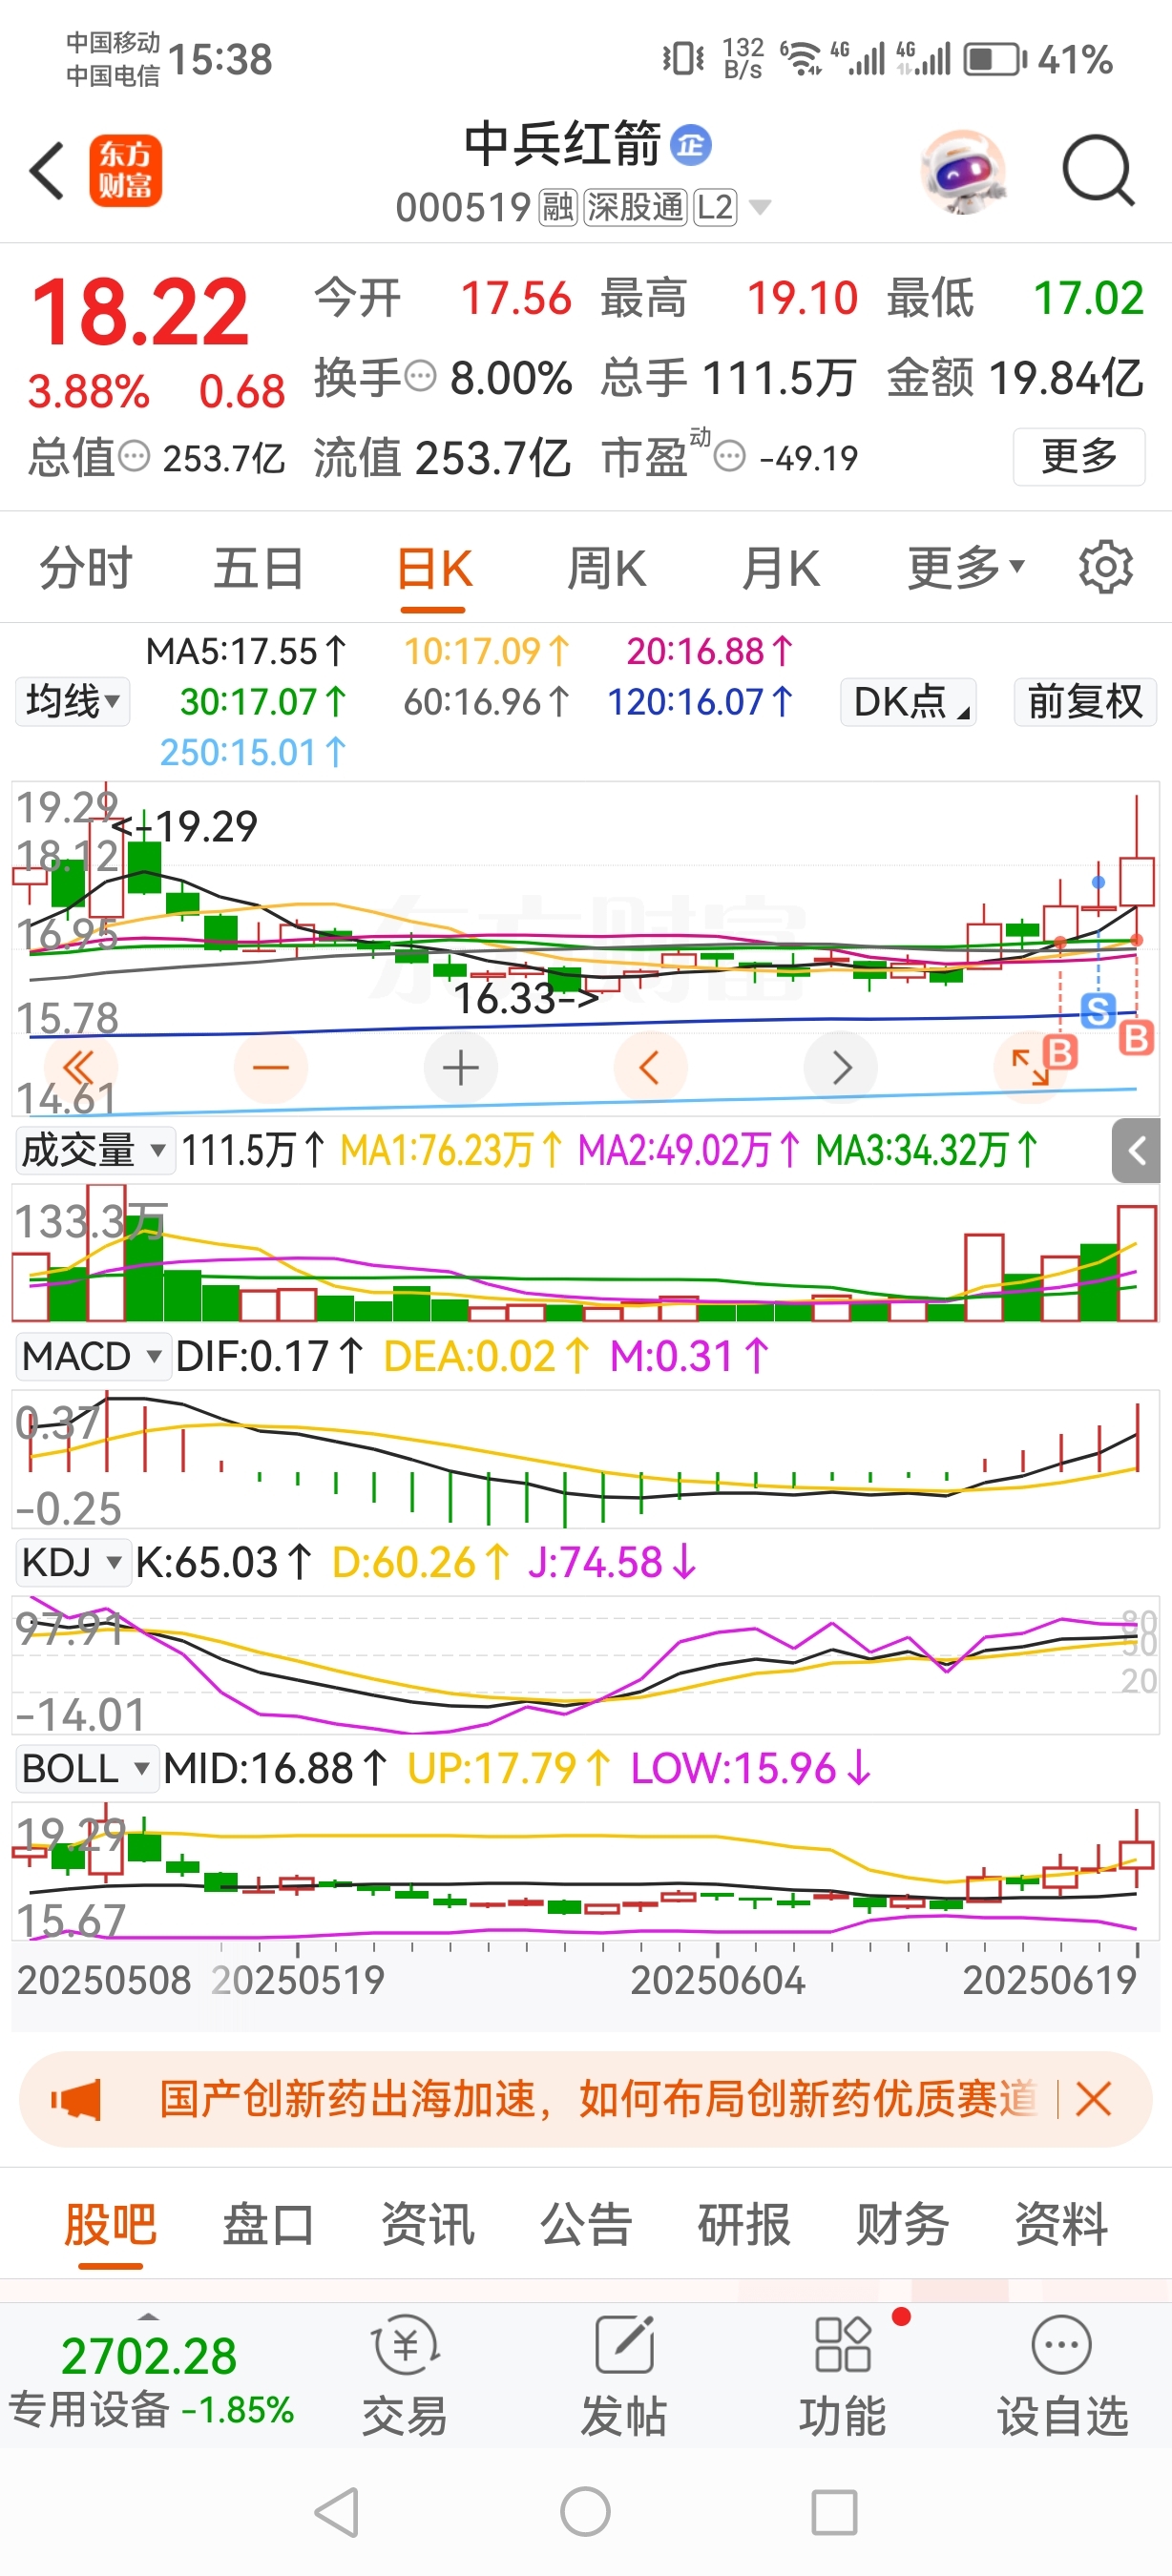1172x2576 pixels.
Task: Tap the K:65.03 KDJ value
Action: (x=224, y=1562)
